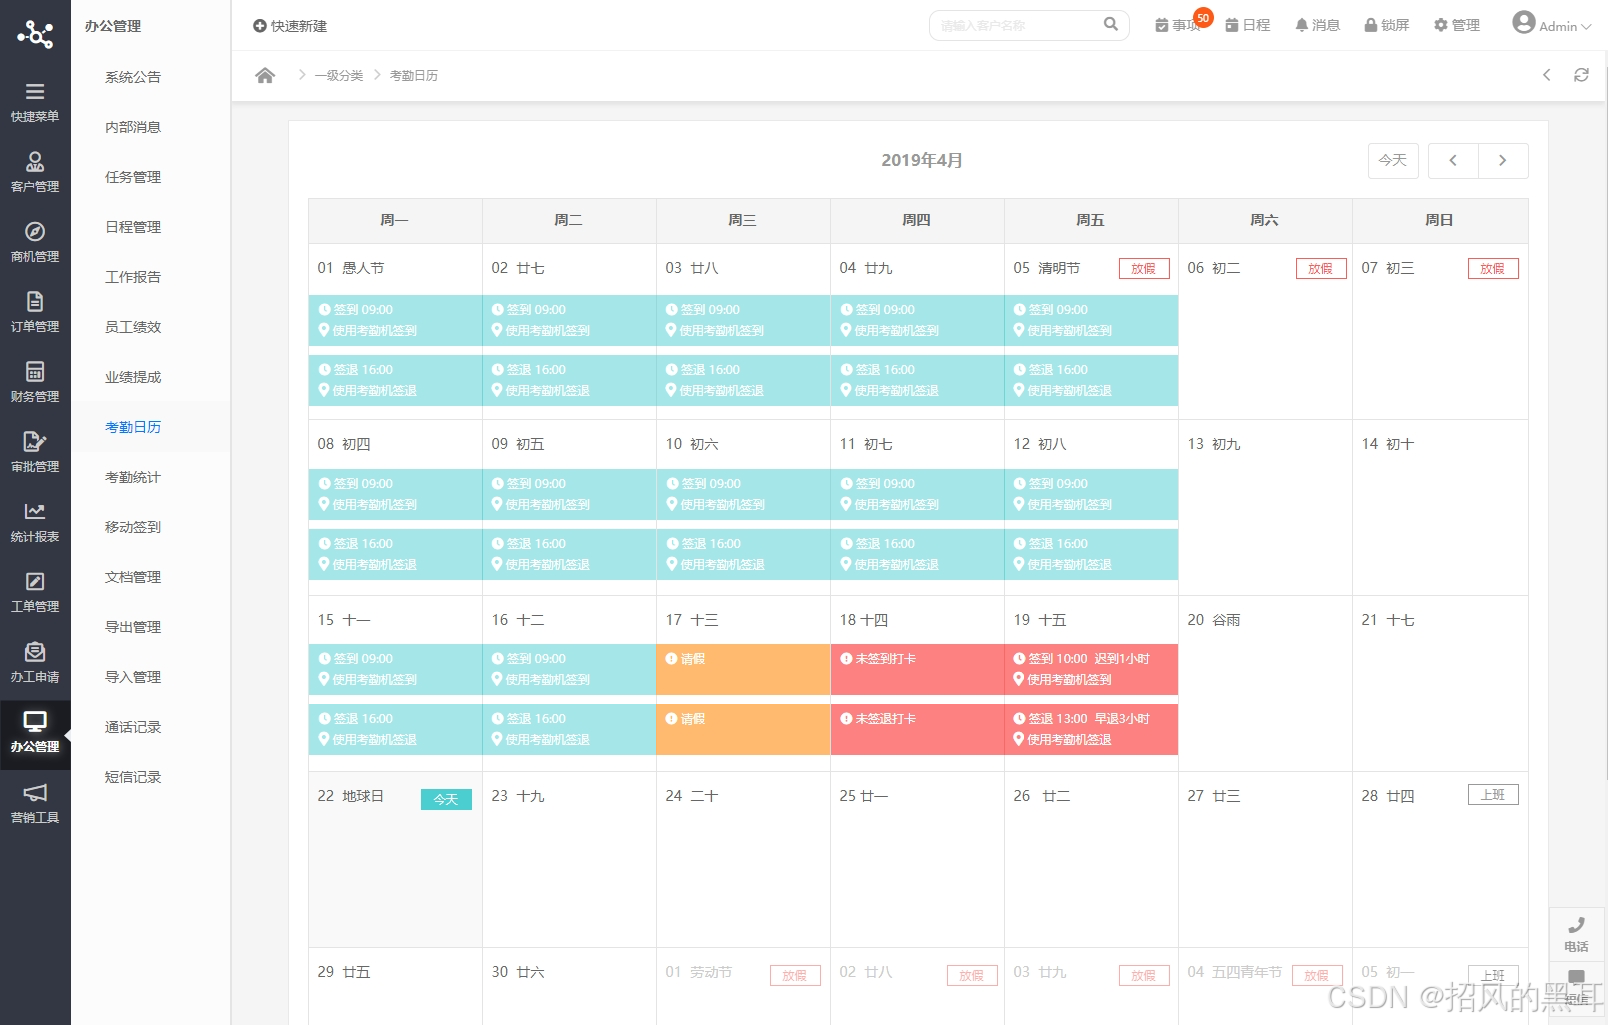
Task: Click the 办公管理 panel title
Action: [x=113, y=26]
